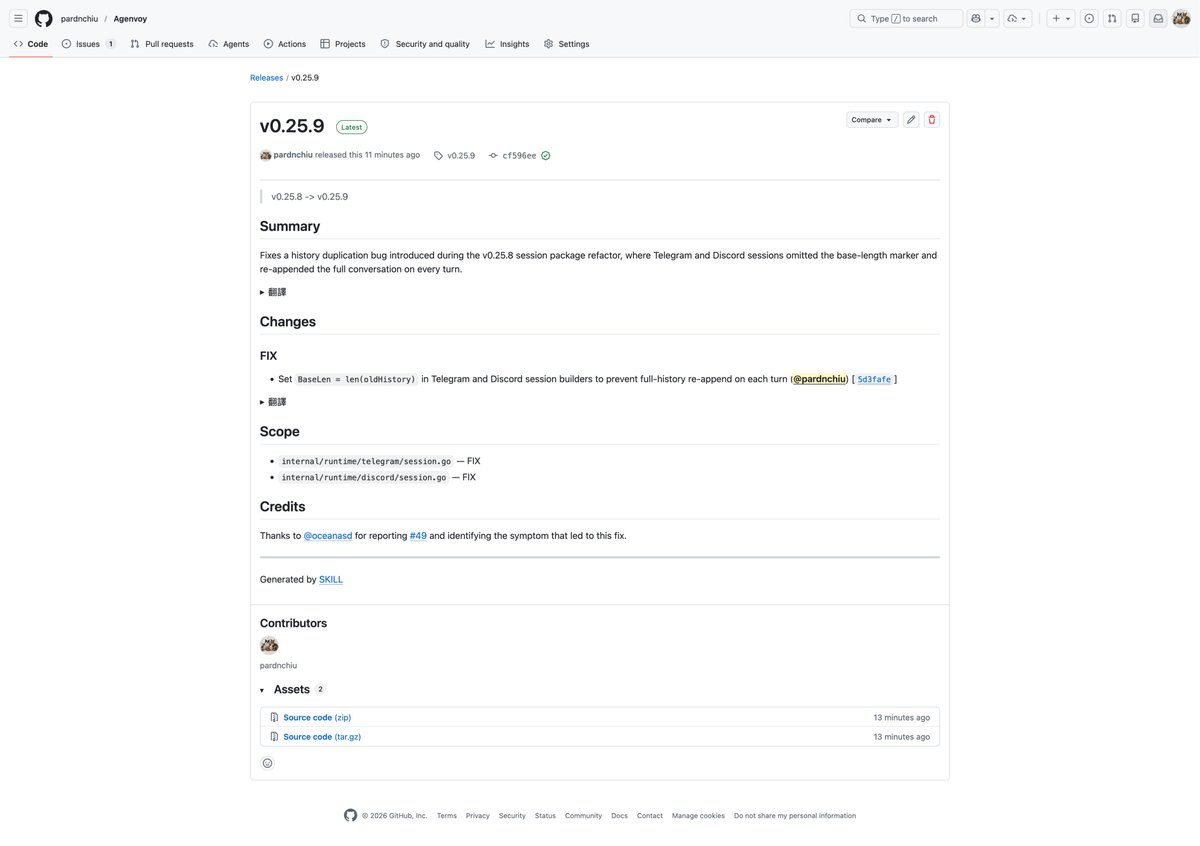The width and height of the screenshot is (1200, 846).
Task: Go to Agenvoy repository in breadcrumb
Action: (131, 19)
